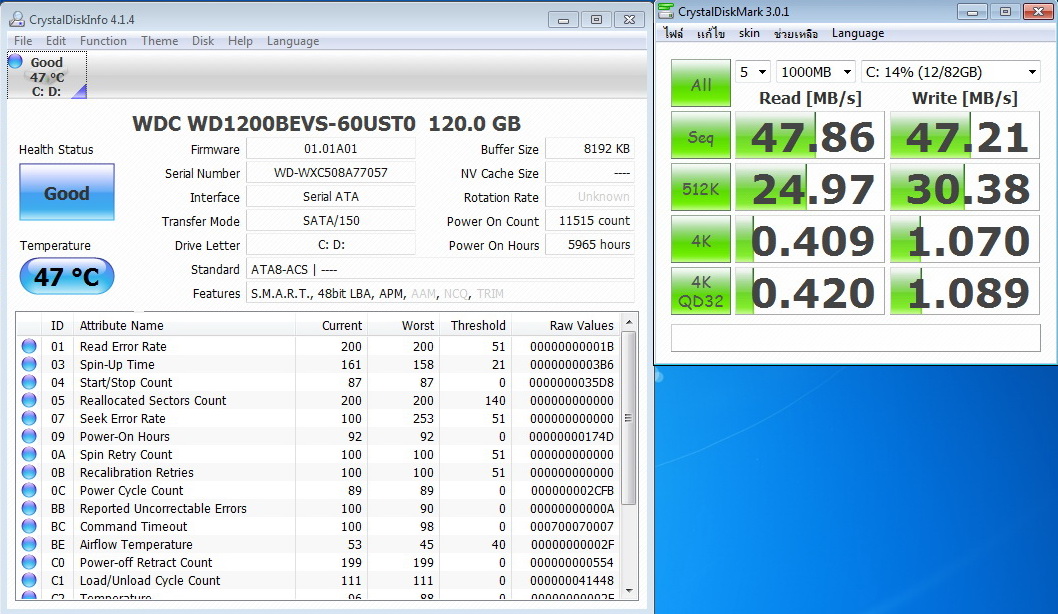Open the drive dropdown showing C: 14%
Image resolution: width=1058 pixels, height=614 pixels.
pos(951,72)
